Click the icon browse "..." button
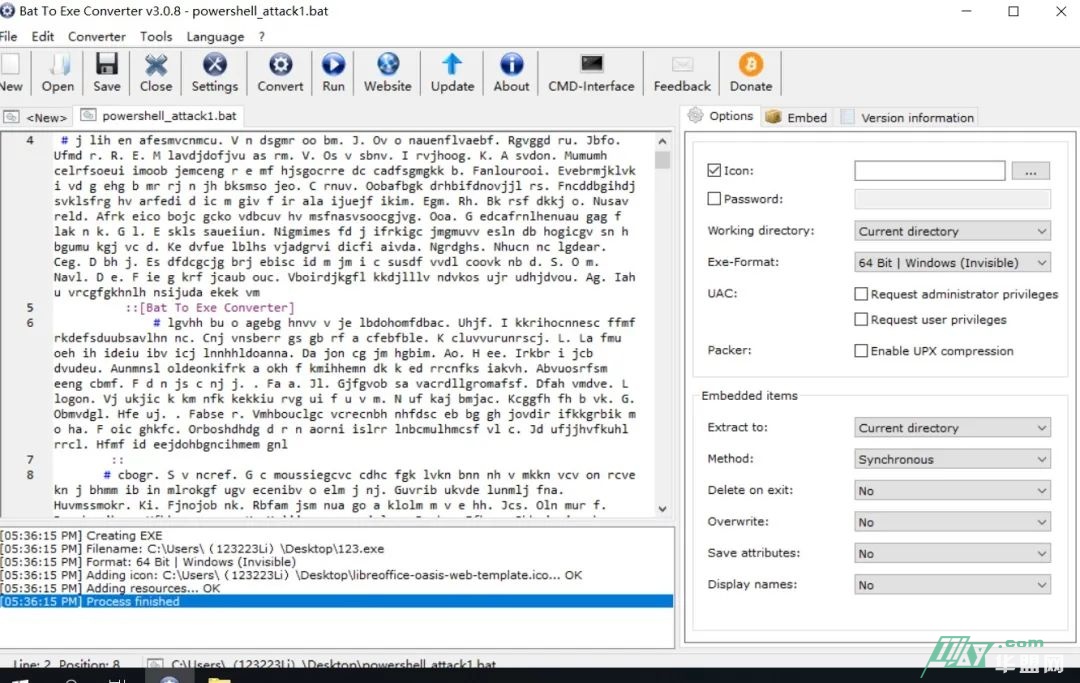This screenshot has height=683, width=1080. point(1030,172)
